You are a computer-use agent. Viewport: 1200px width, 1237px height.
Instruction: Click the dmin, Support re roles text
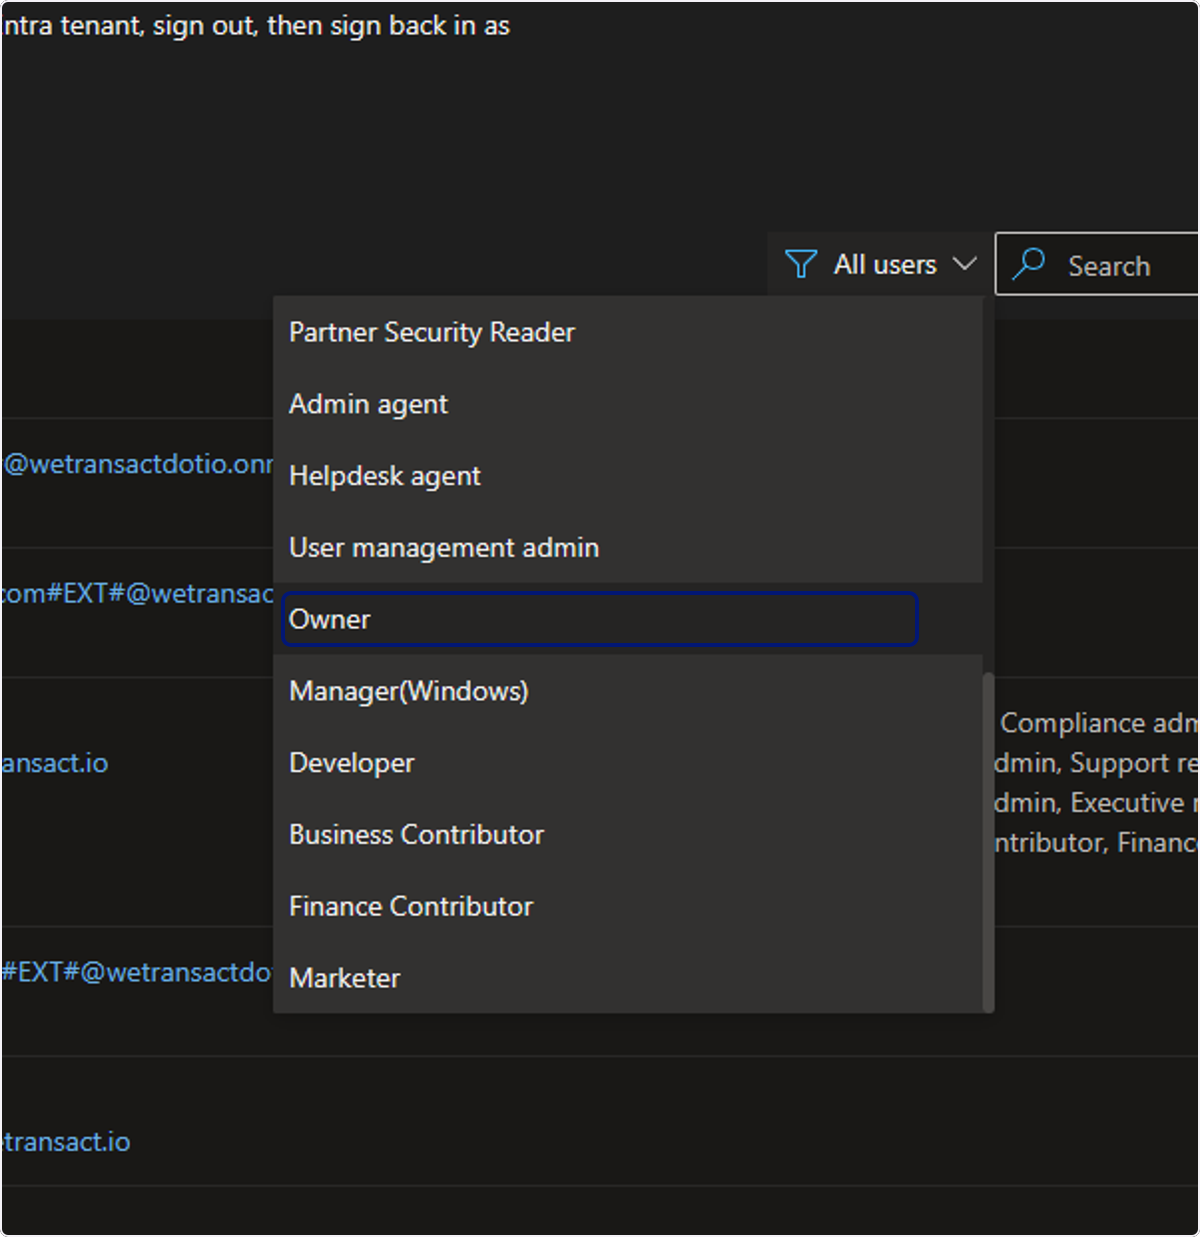point(1096,763)
